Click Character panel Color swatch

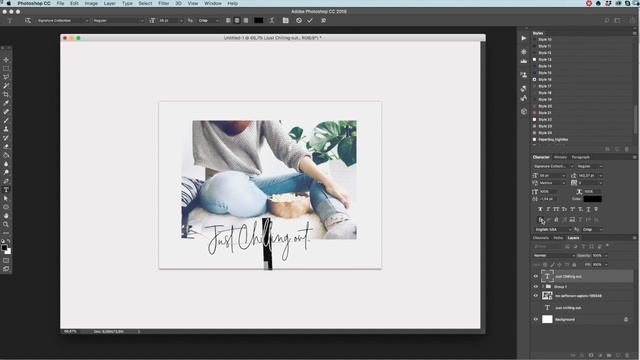click(592, 199)
